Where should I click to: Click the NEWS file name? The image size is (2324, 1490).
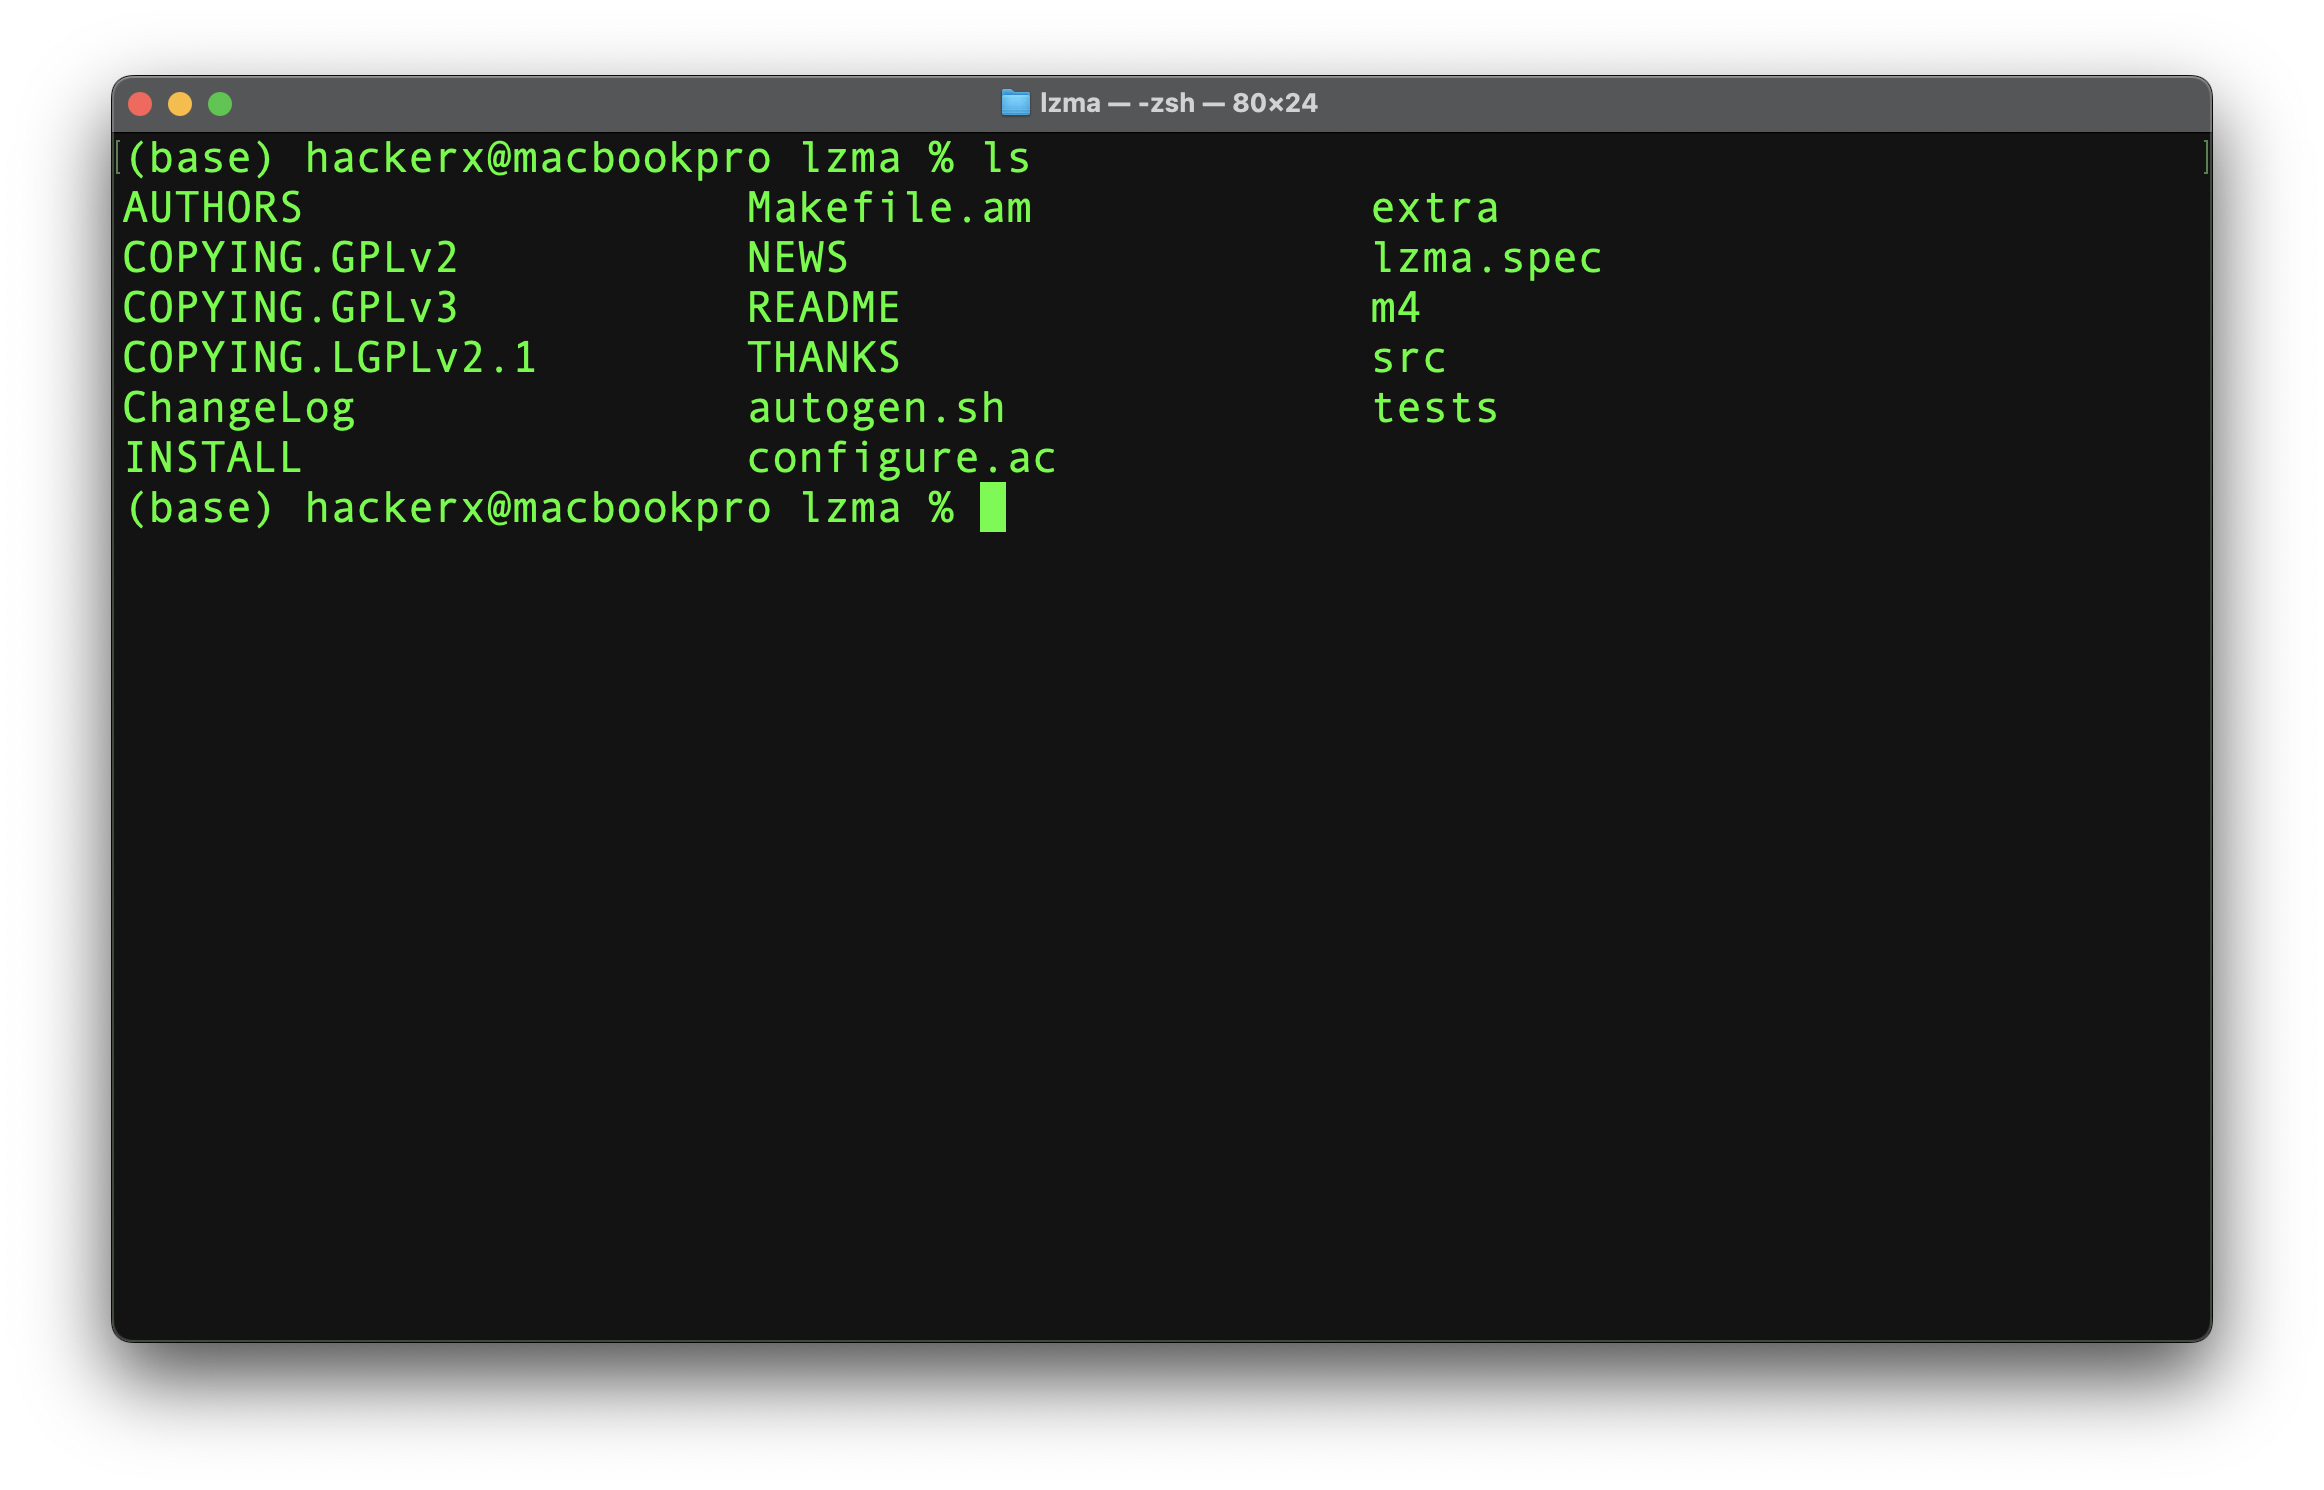(798, 258)
